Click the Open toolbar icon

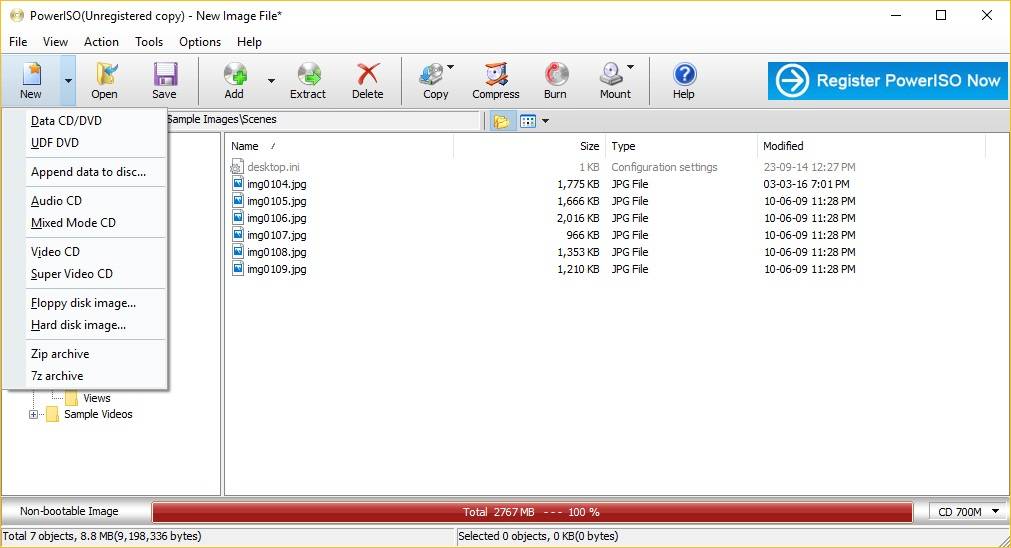pos(106,74)
